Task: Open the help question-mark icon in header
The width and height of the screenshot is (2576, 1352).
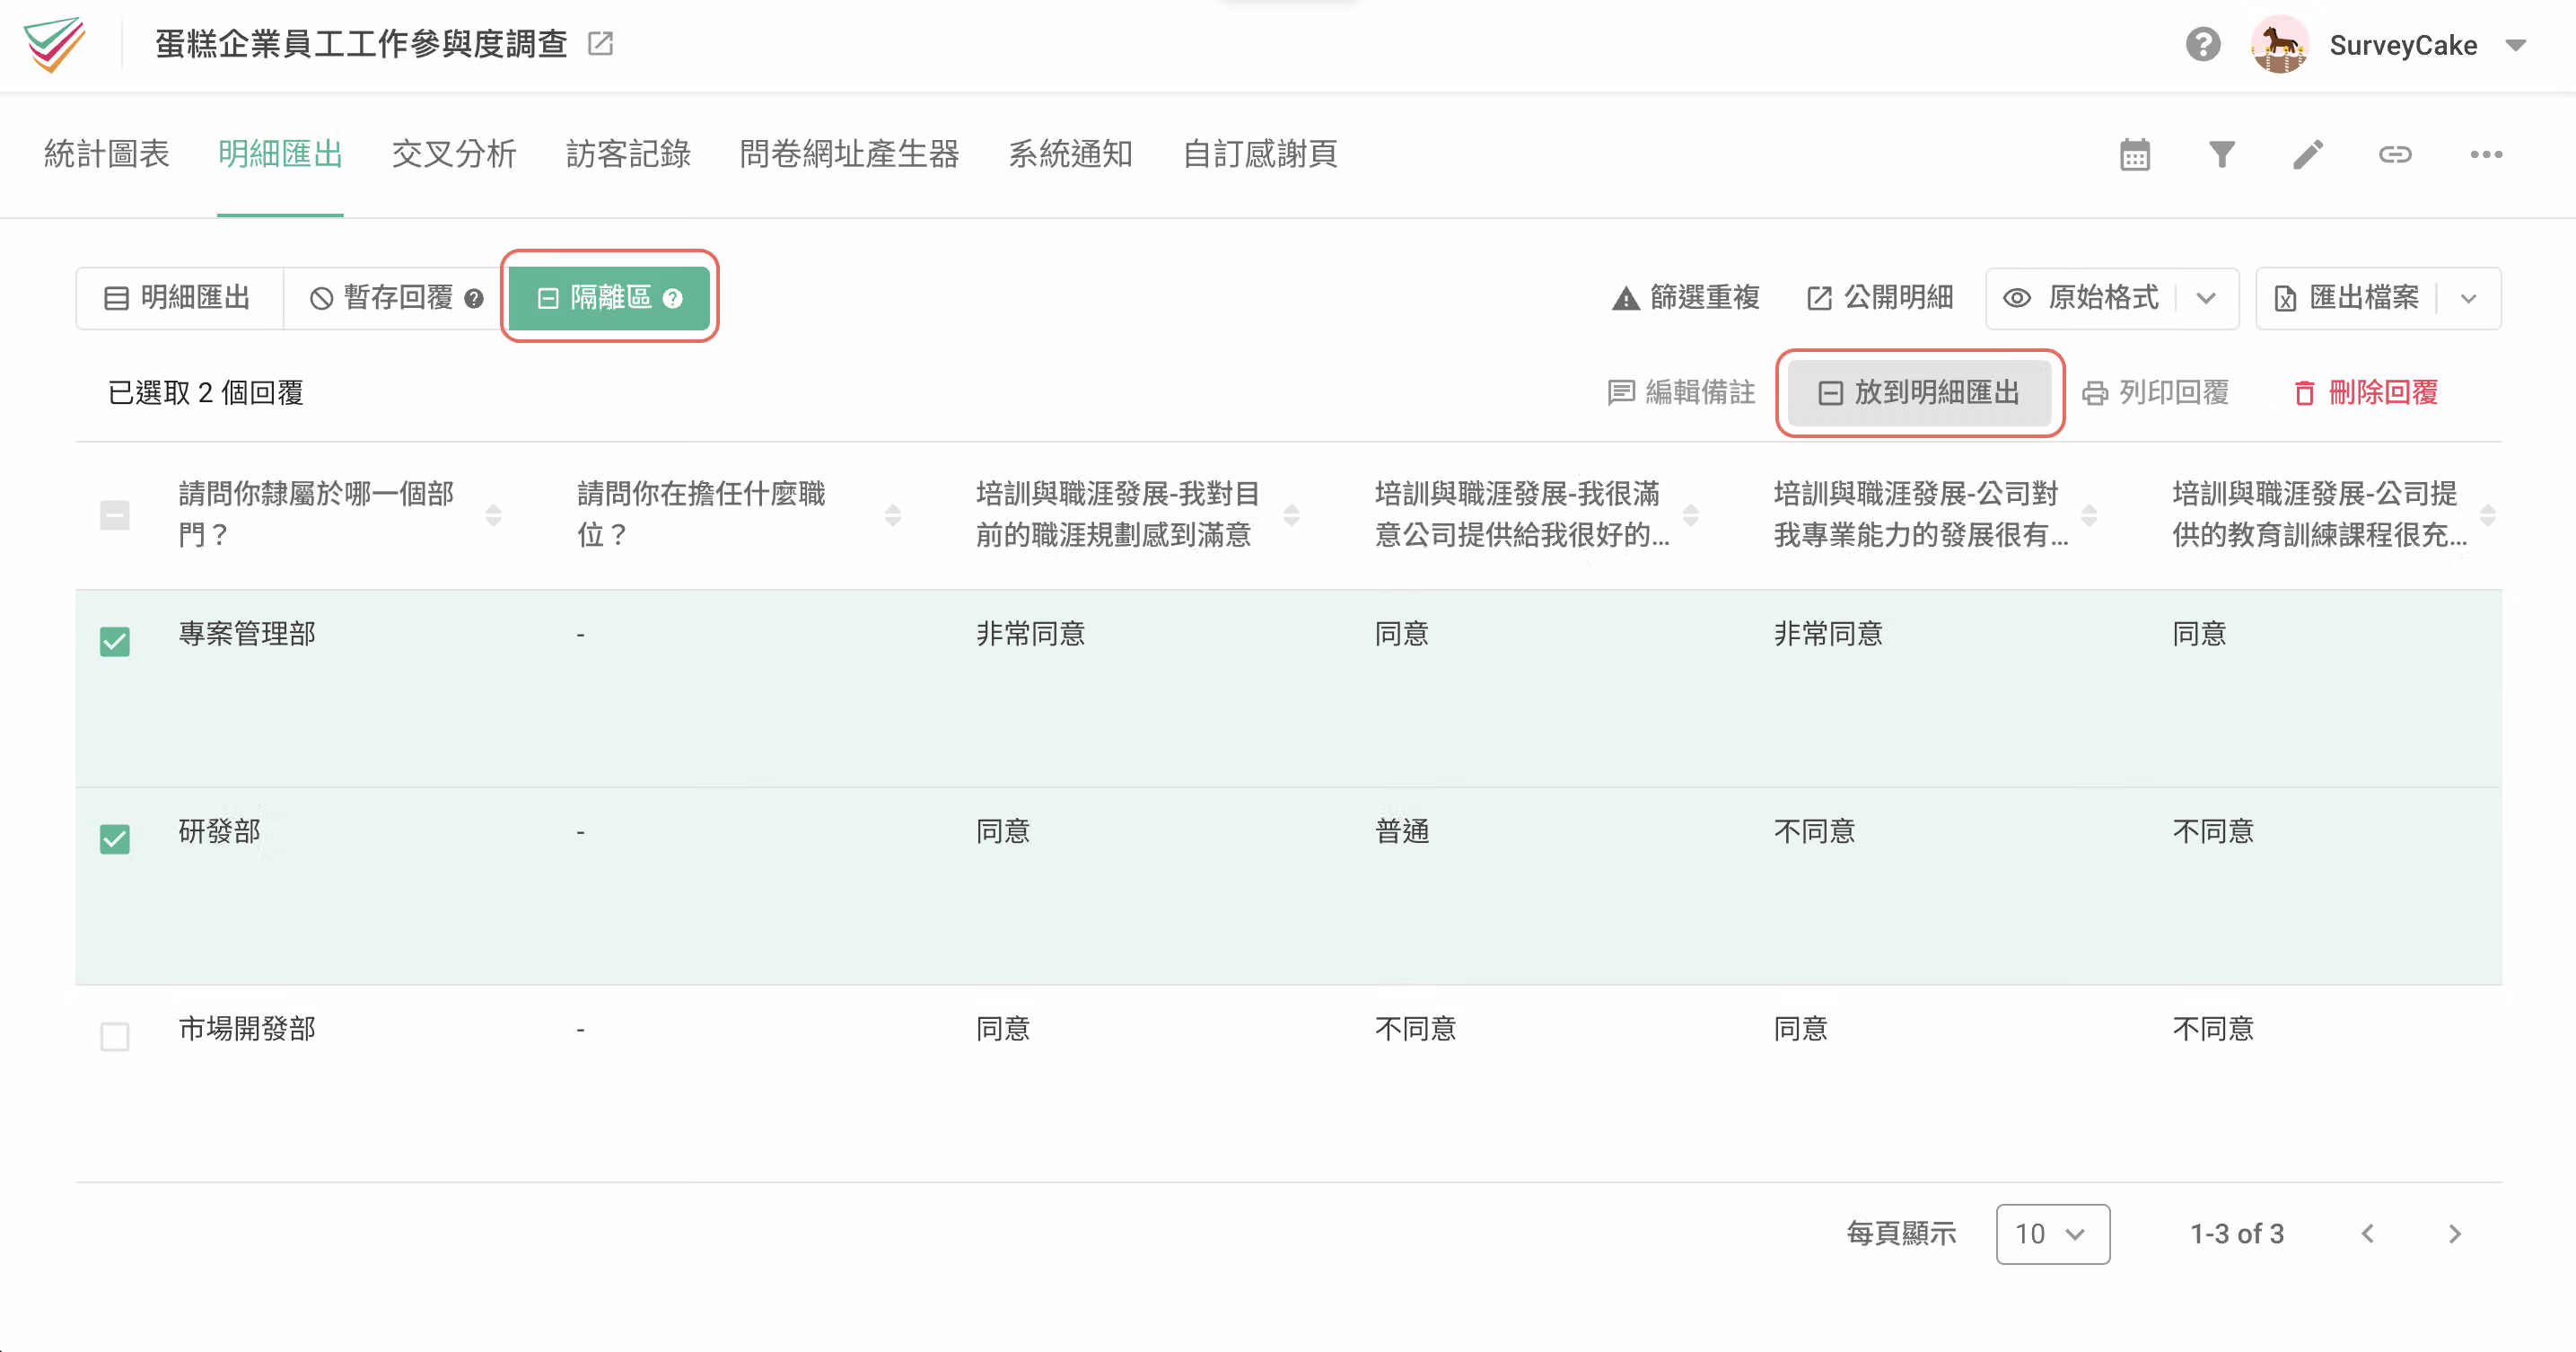Action: coord(2202,45)
